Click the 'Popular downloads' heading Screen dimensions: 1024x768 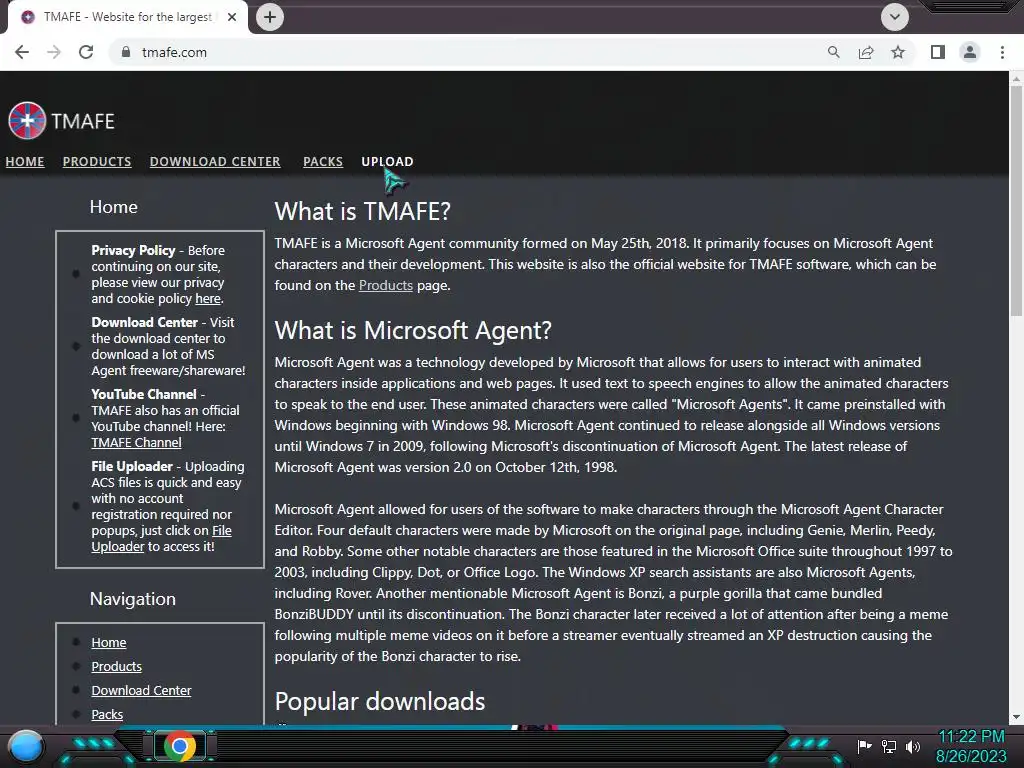tap(379, 701)
